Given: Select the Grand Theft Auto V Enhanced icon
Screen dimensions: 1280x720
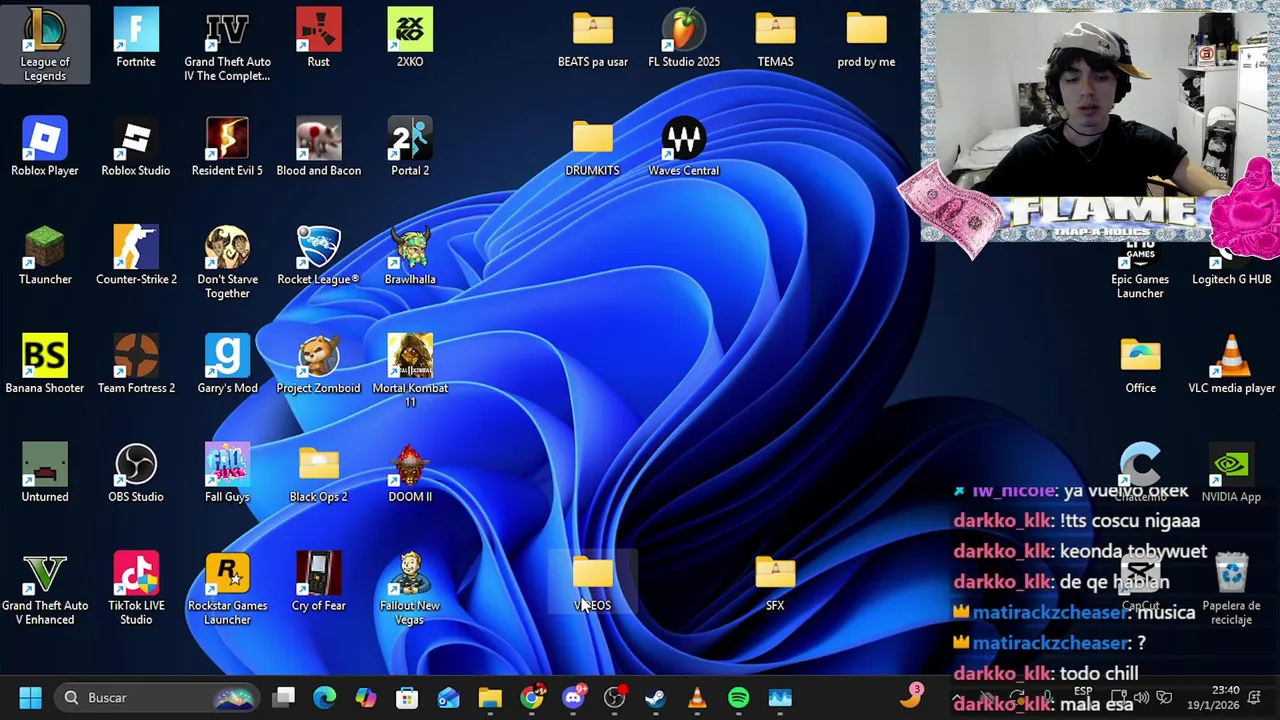Looking at the screenshot, I should (45, 588).
